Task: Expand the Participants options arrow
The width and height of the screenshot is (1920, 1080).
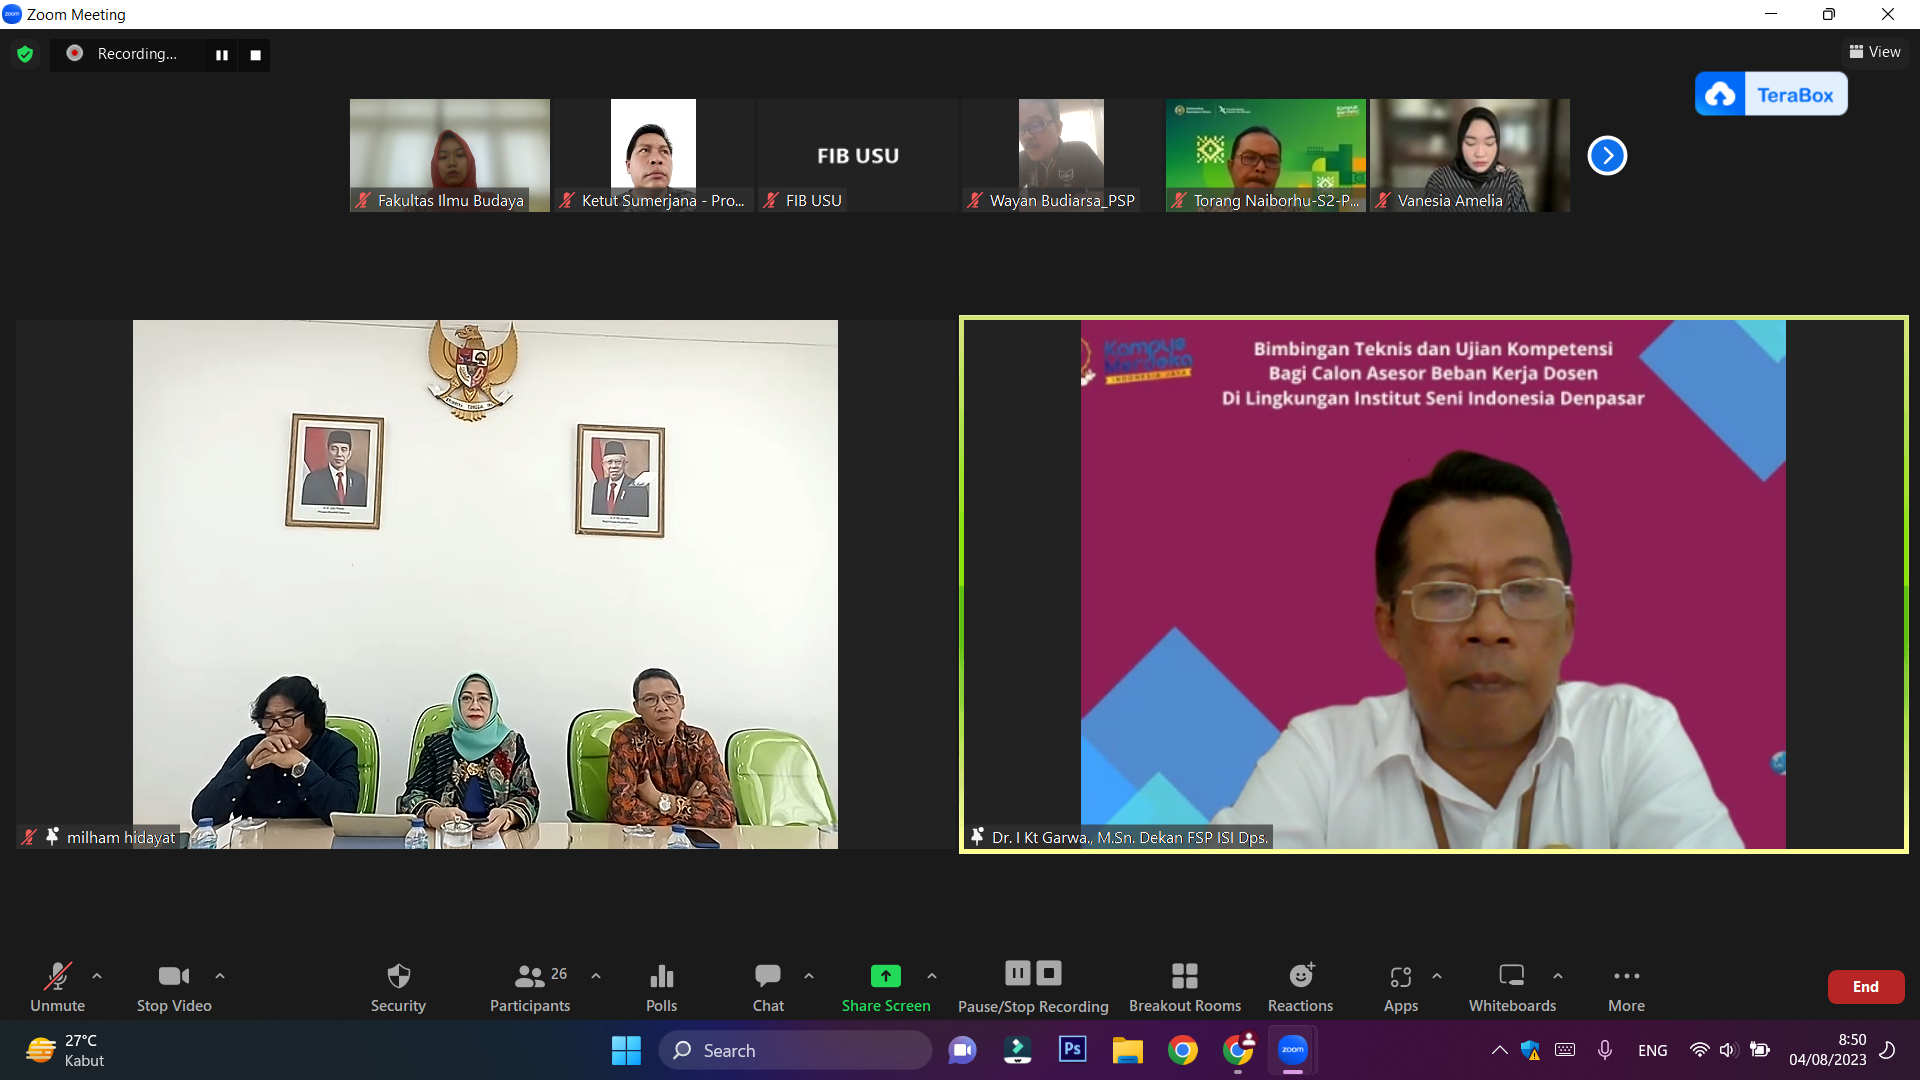Action: [x=596, y=976]
